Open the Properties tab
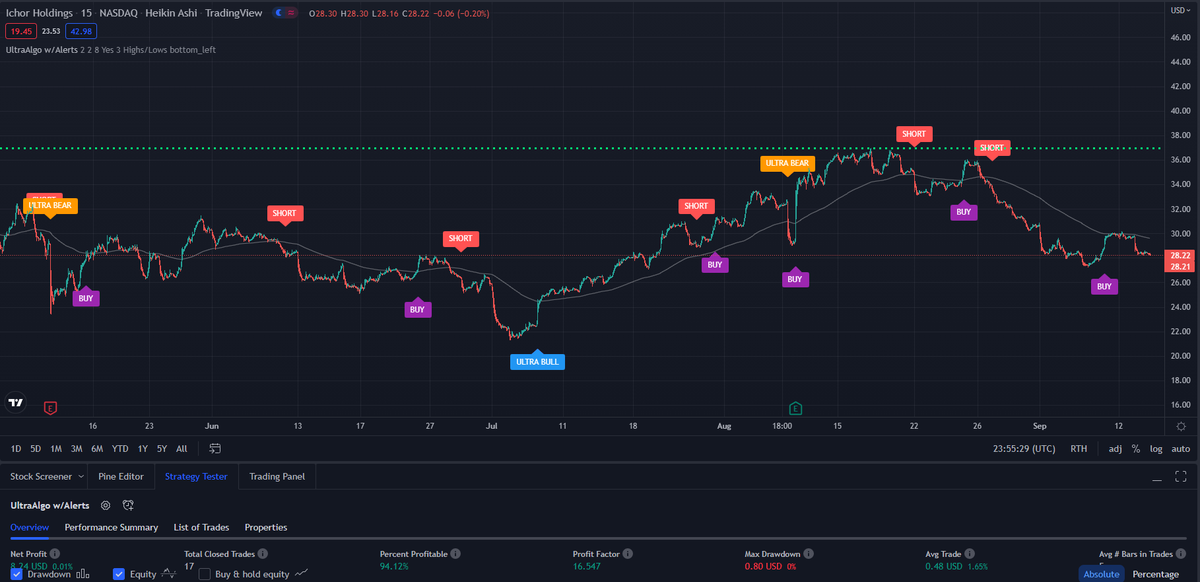 [x=266, y=527]
